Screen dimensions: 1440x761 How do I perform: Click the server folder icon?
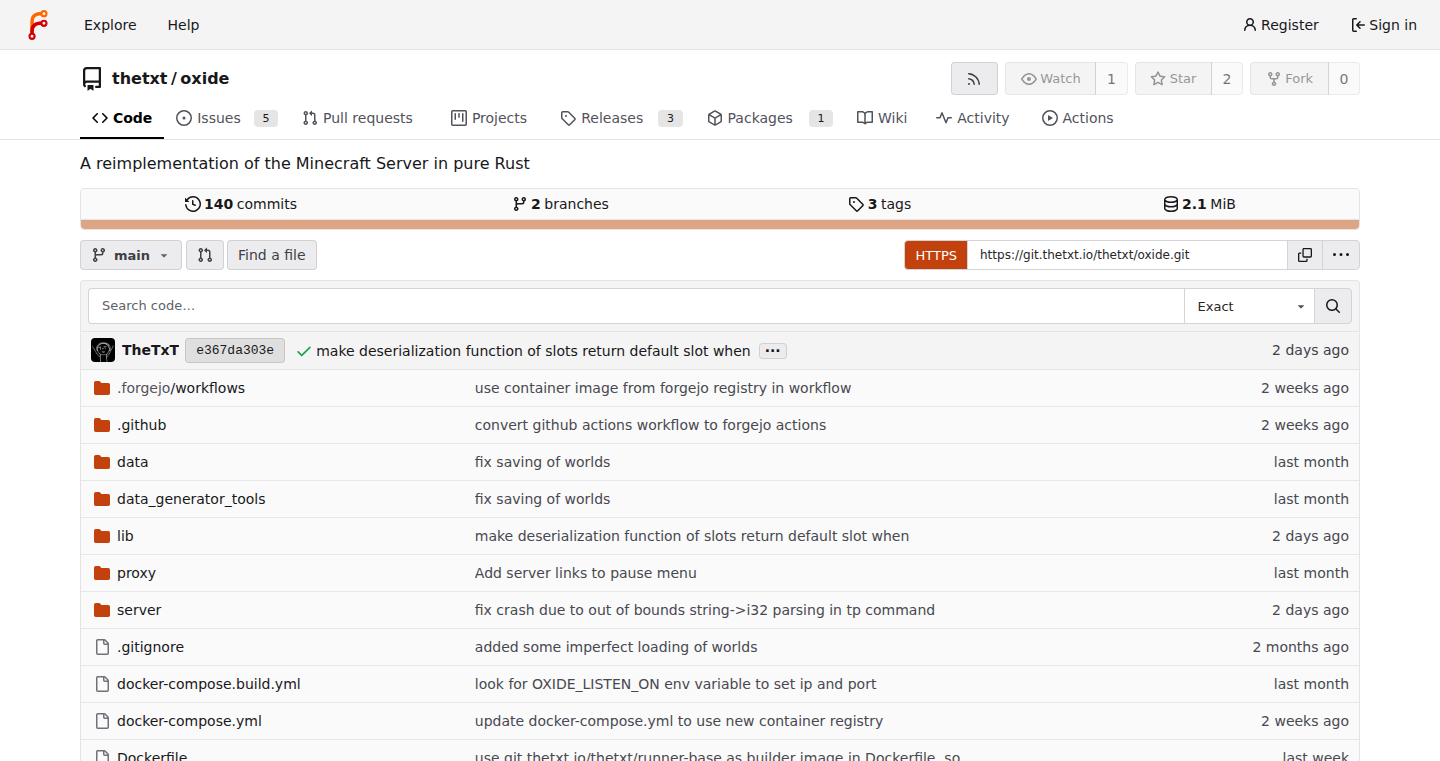point(102,610)
